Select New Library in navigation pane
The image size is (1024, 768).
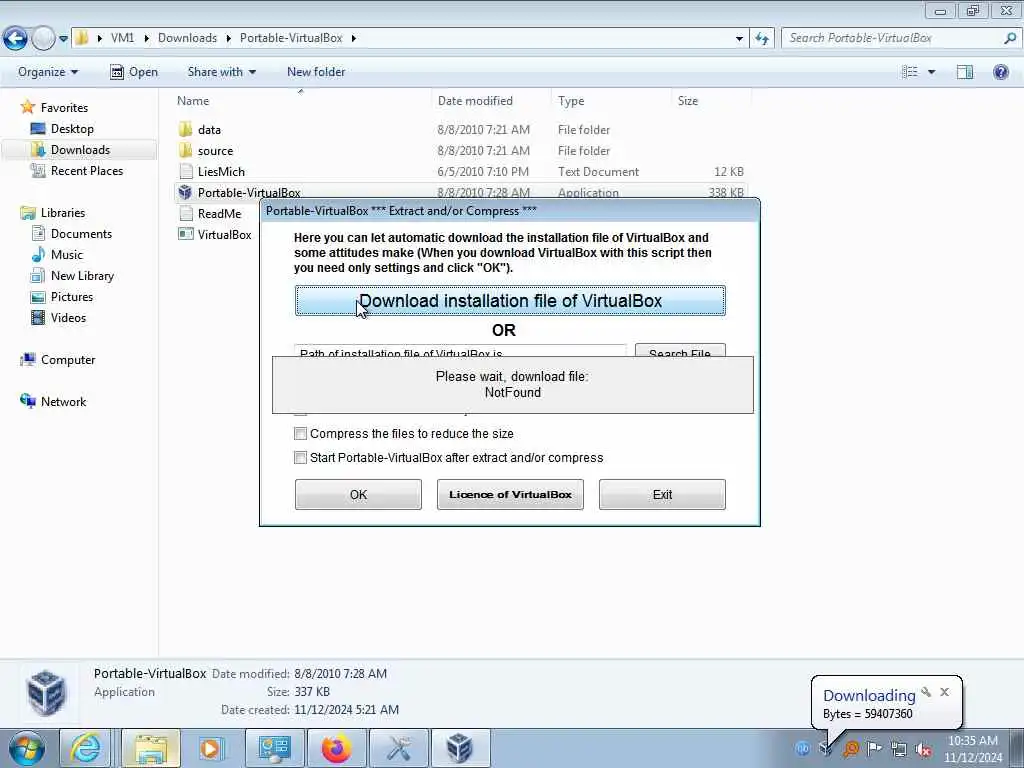coord(82,276)
